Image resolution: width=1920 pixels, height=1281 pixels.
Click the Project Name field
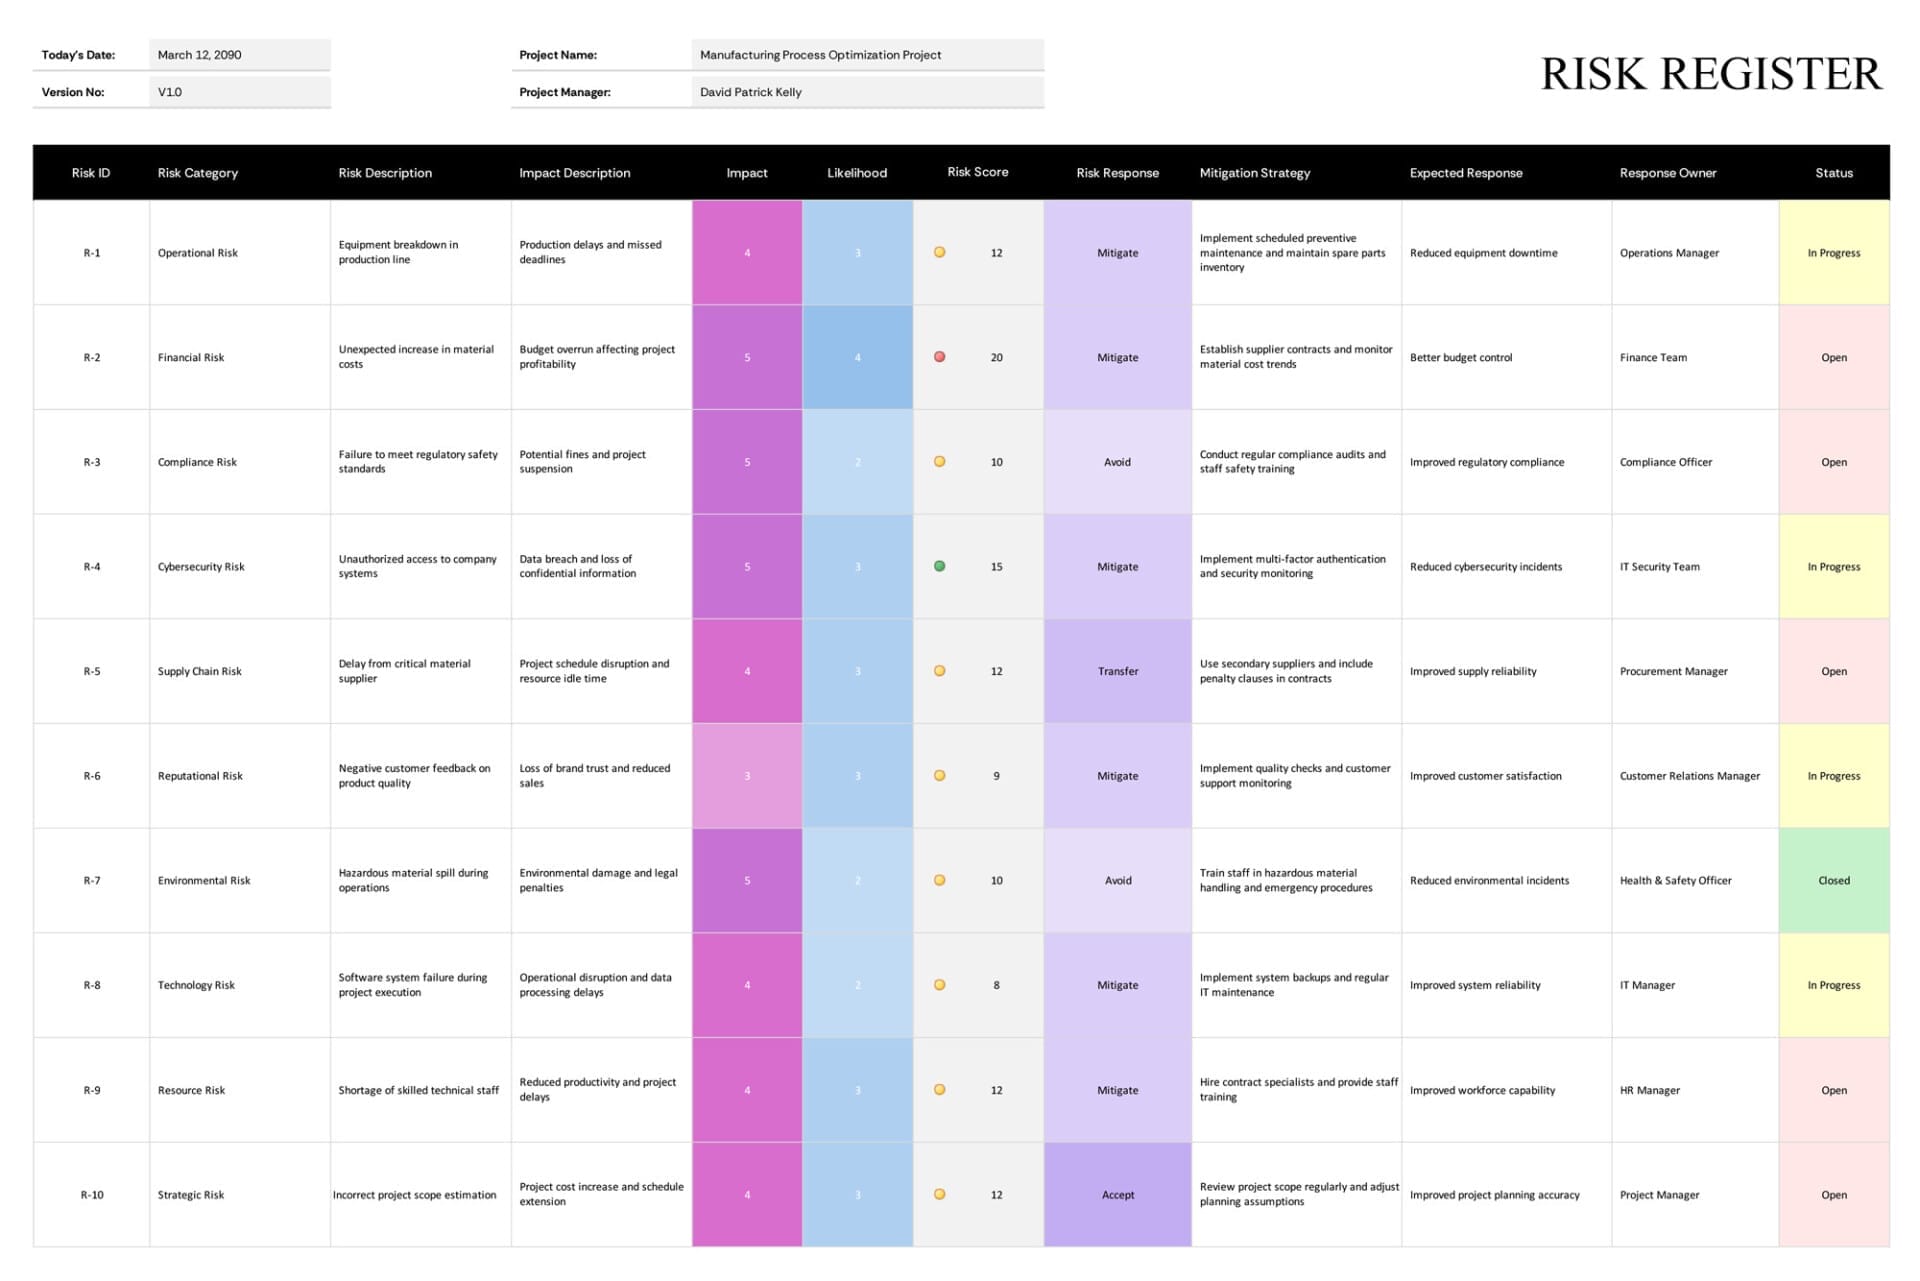(x=866, y=54)
